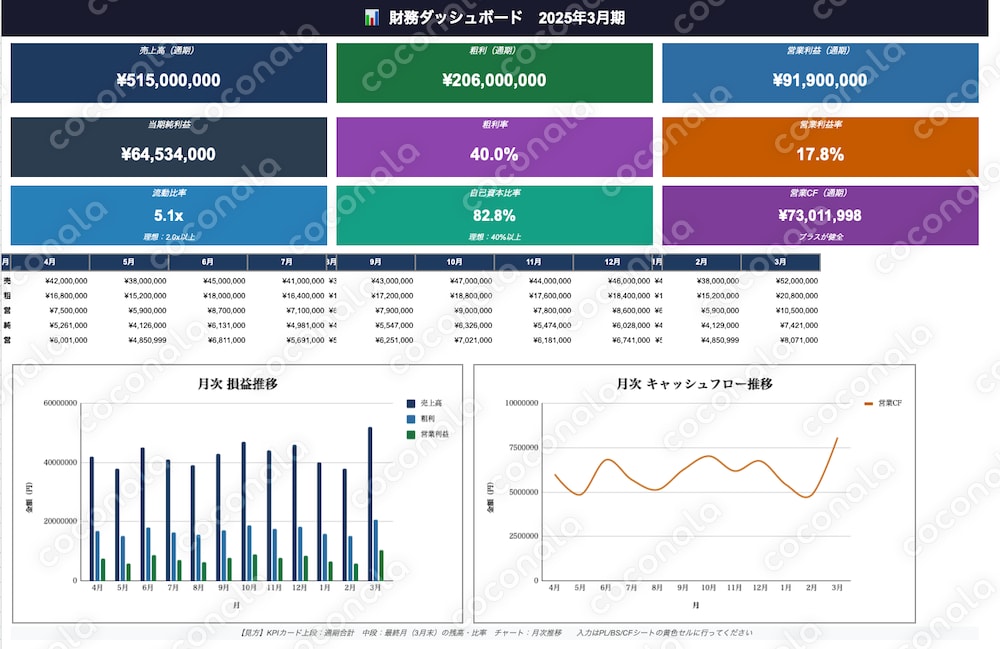Click the 10月 column header
1000x649 pixels.
pyautogui.click(x=455, y=262)
